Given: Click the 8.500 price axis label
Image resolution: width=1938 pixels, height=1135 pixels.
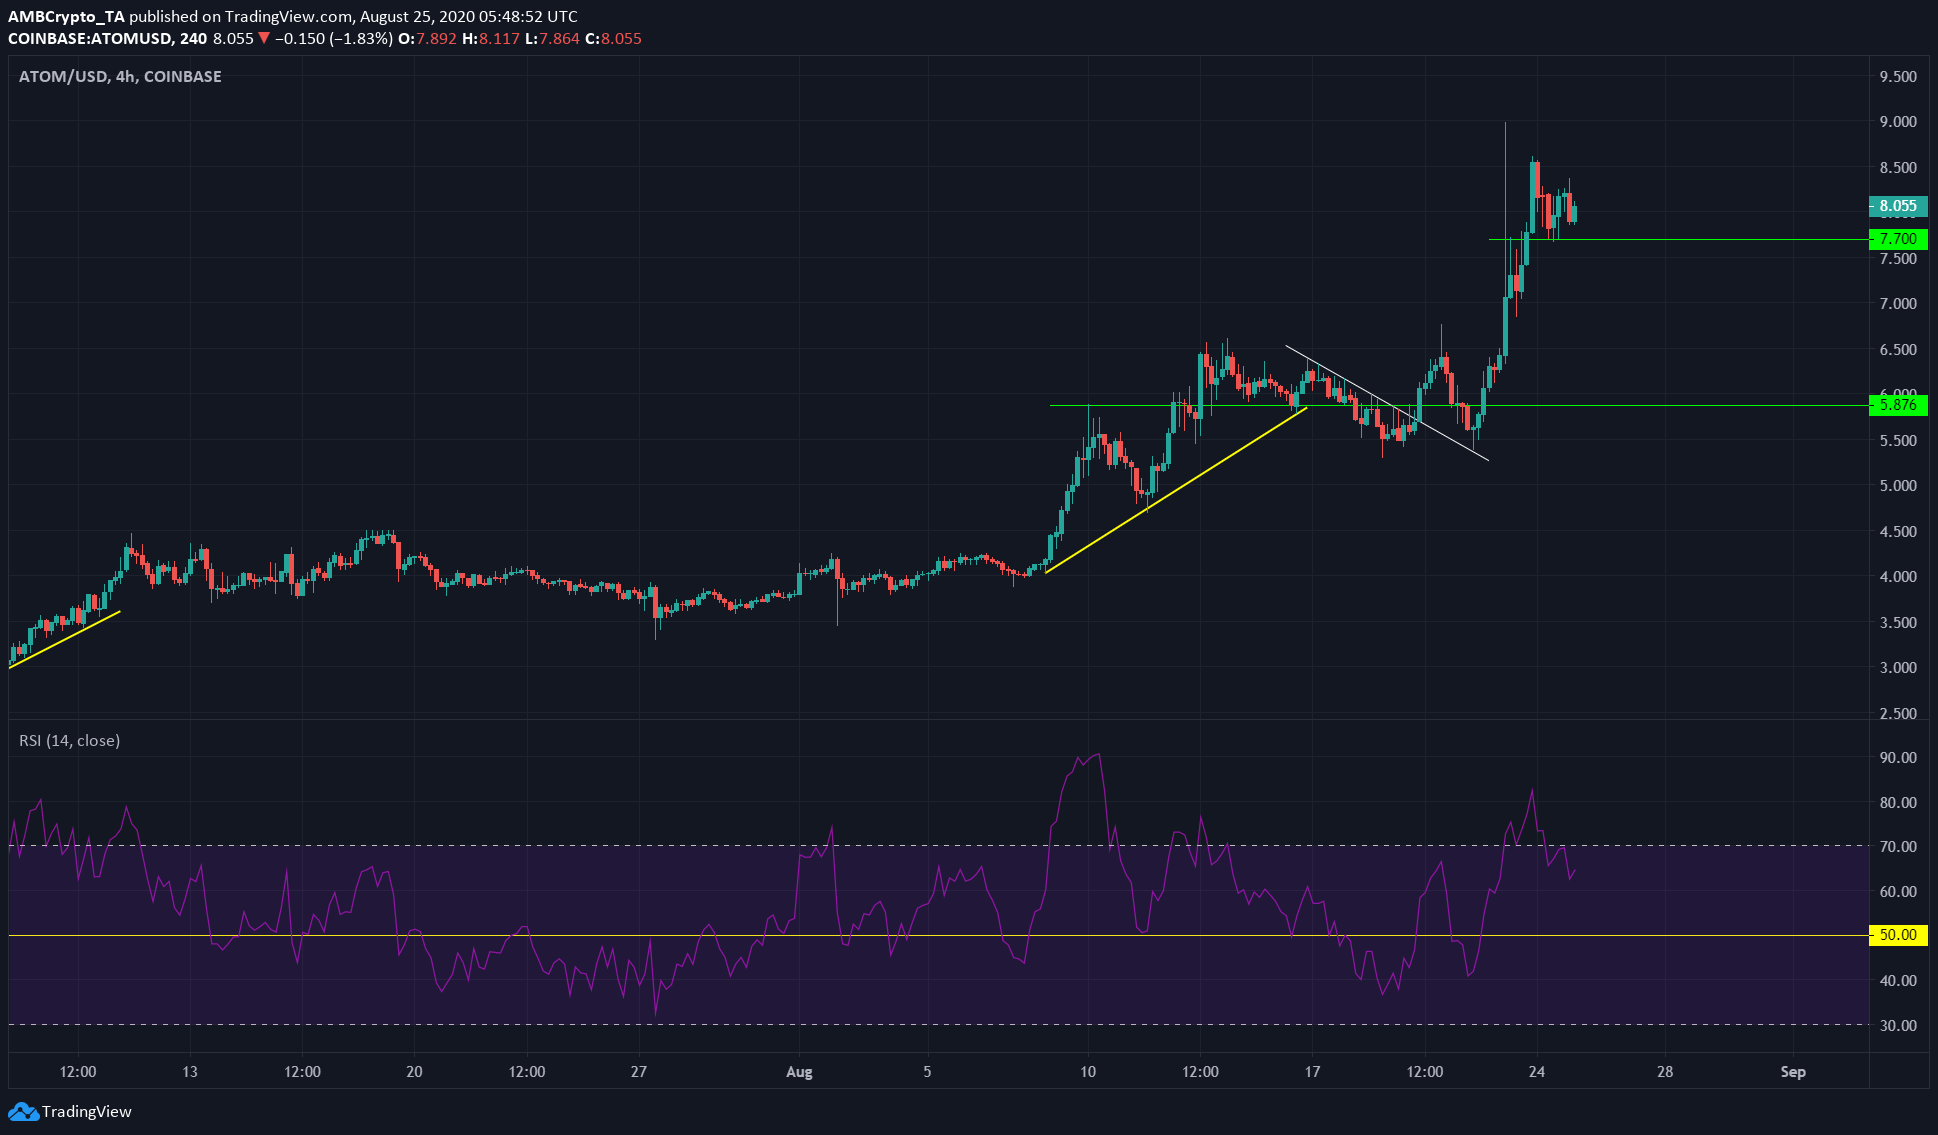Looking at the screenshot, I should tap(1898, 167).
